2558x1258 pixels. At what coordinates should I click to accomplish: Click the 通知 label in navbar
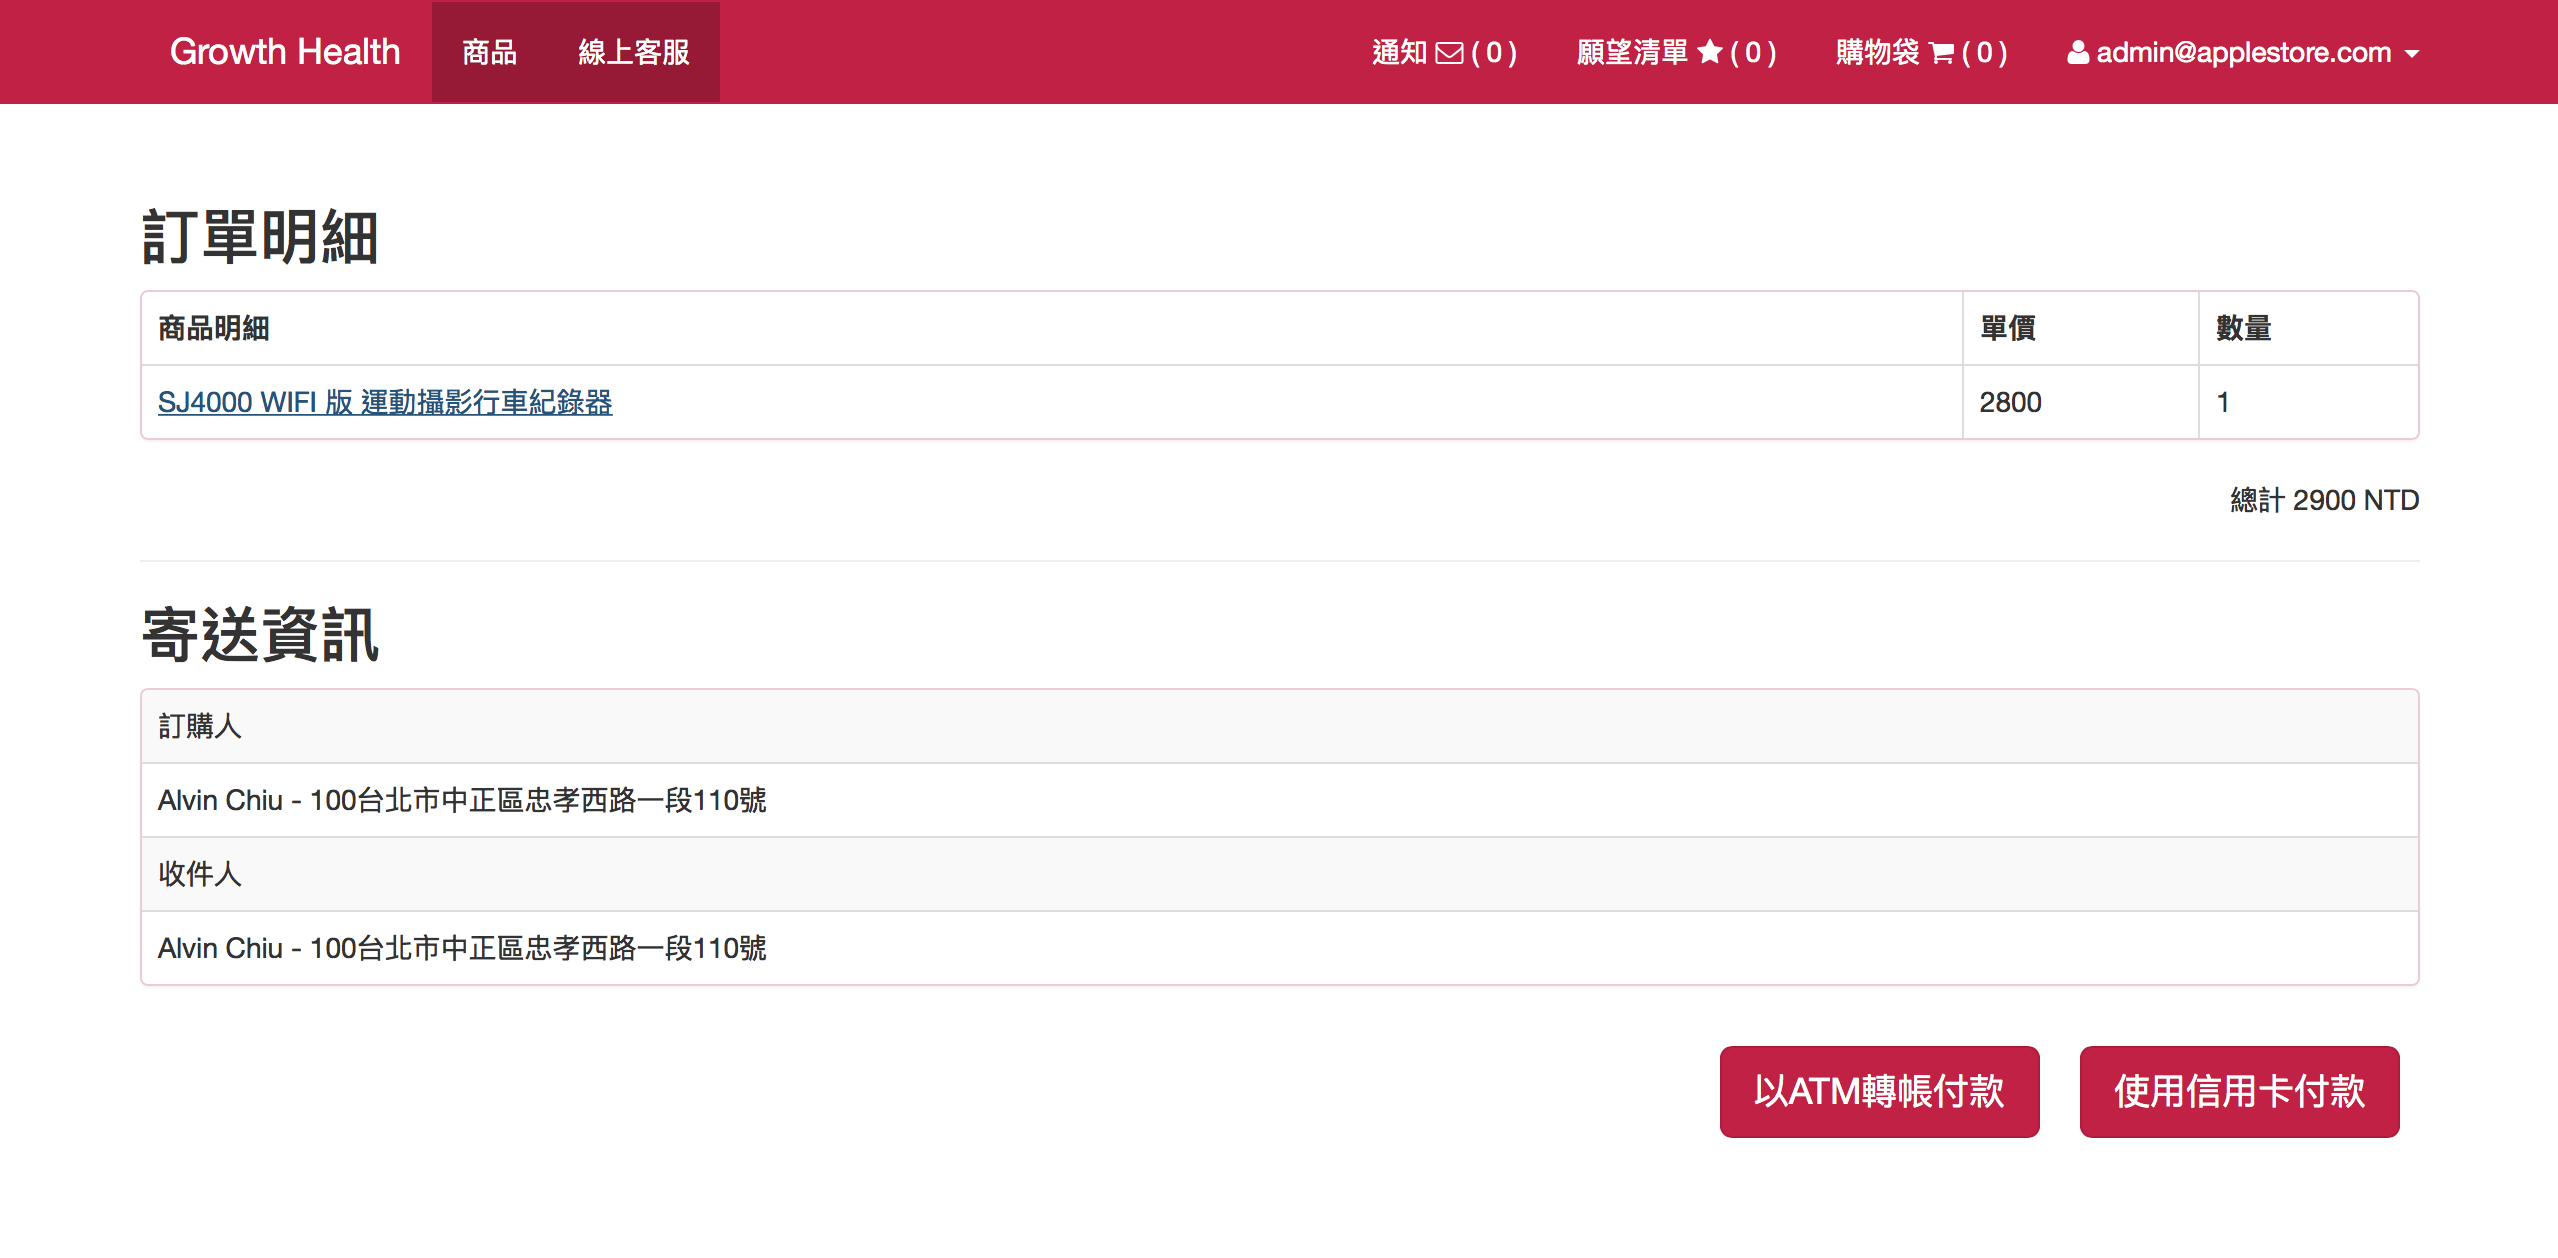(1399, 52)
